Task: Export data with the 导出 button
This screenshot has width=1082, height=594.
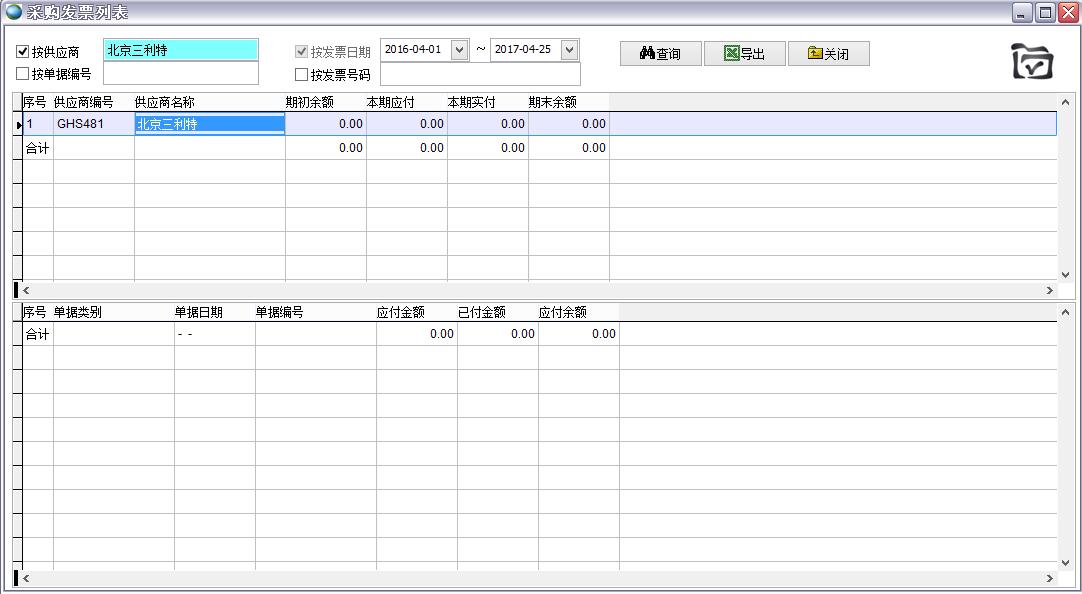Action: pyautogui.click(x=744, y=54)
